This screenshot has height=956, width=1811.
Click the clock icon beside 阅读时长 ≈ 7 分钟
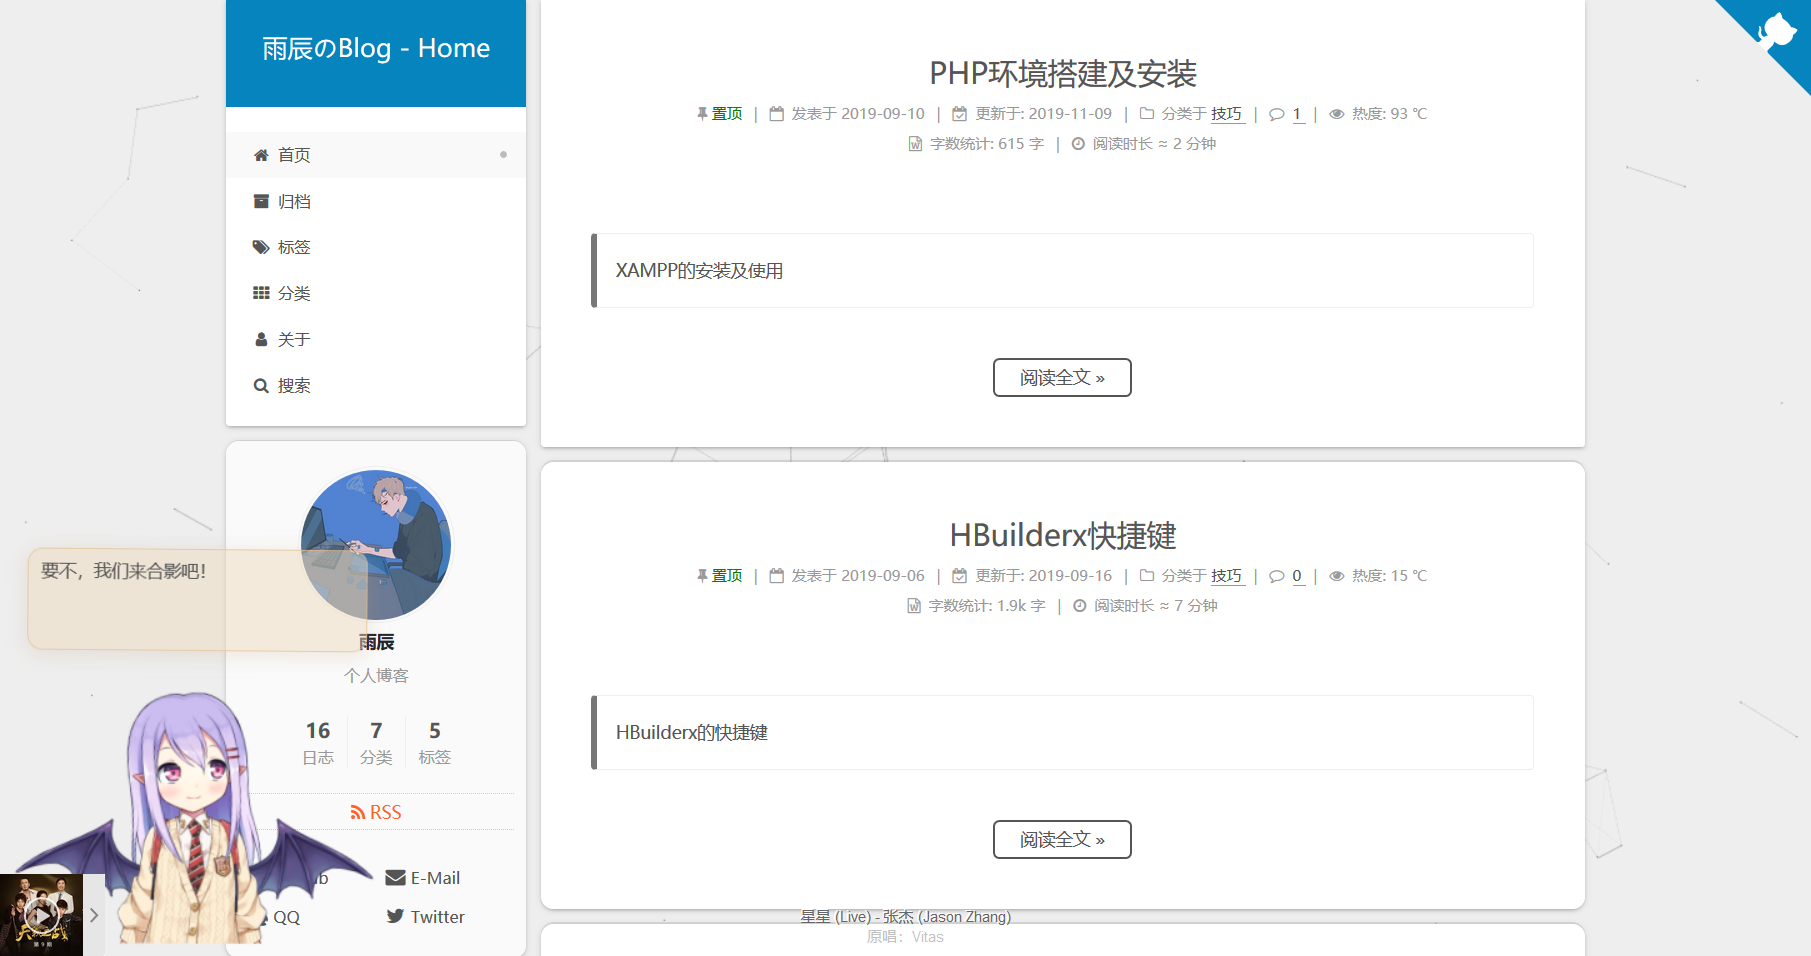pos(1080,606)
